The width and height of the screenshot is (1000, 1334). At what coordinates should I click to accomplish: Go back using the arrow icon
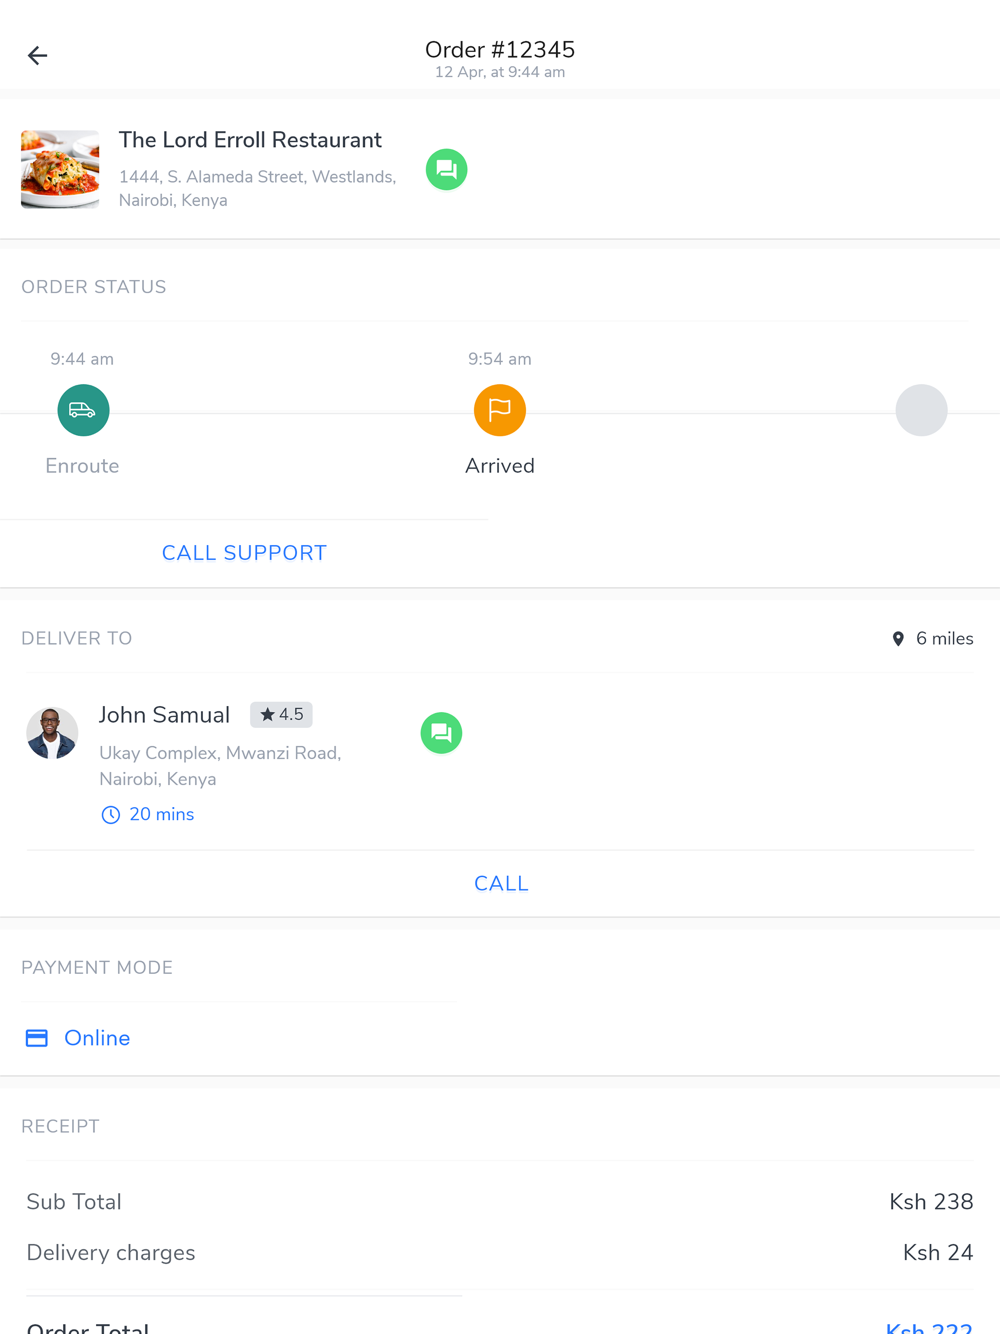(x=37, y=56)
